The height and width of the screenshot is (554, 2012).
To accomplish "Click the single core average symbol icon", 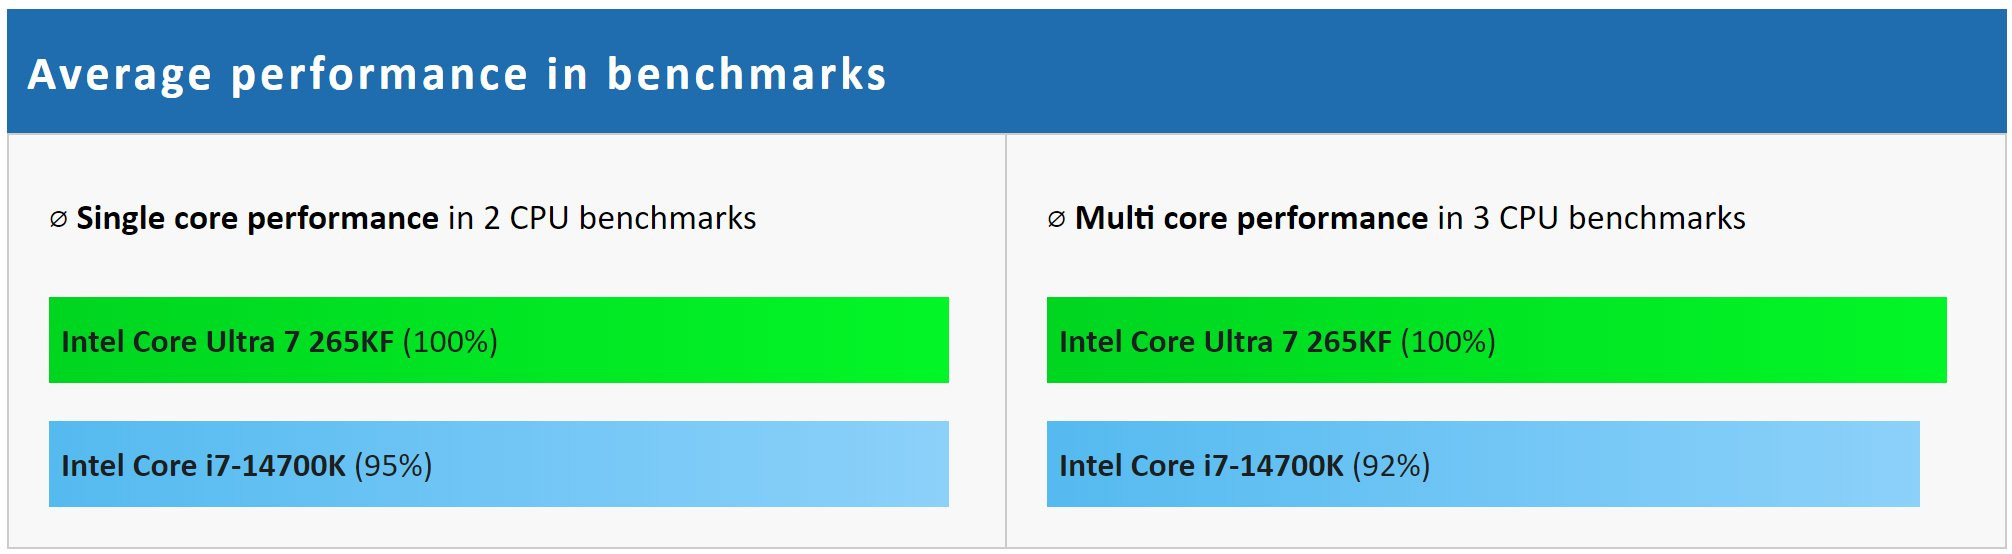I will 58,219.
